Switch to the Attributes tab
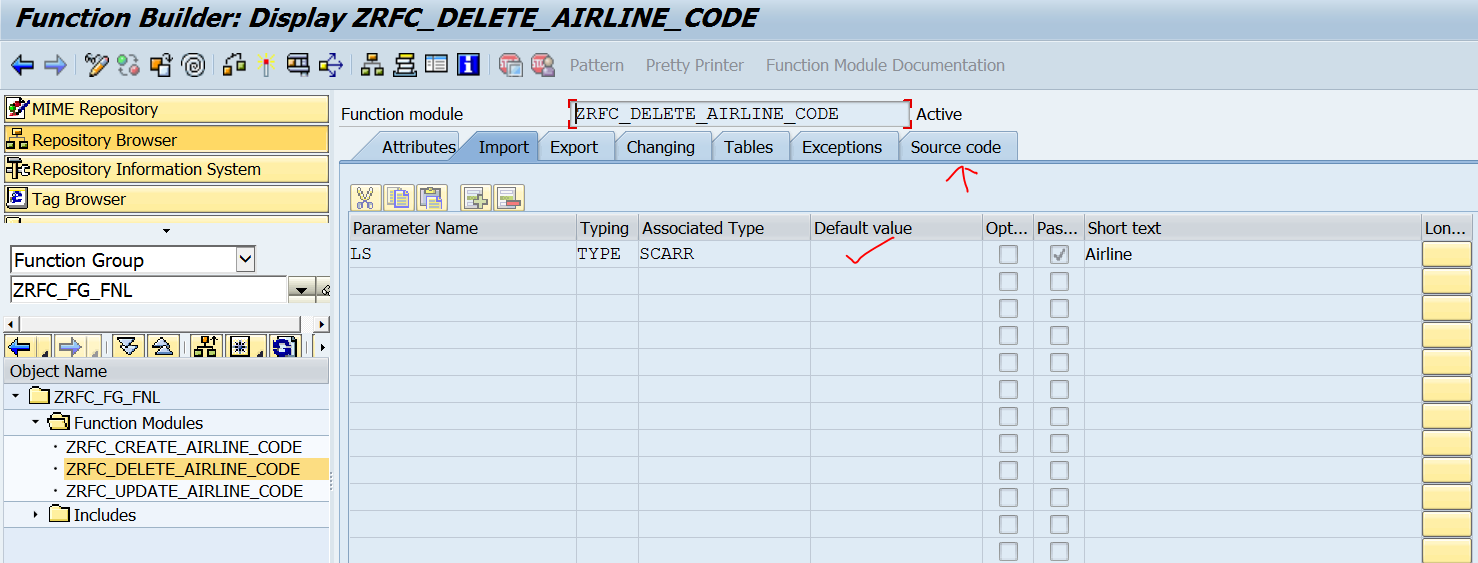 point(418,147)
